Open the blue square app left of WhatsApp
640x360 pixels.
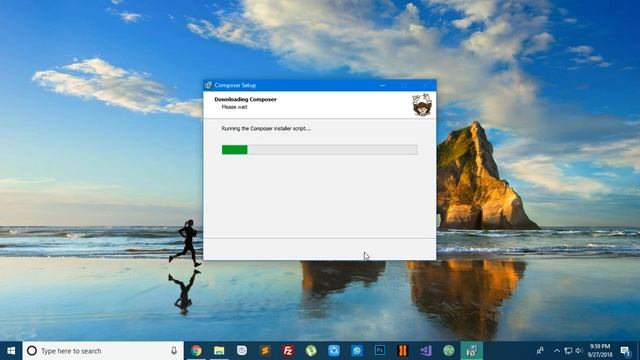coord(334,351)
